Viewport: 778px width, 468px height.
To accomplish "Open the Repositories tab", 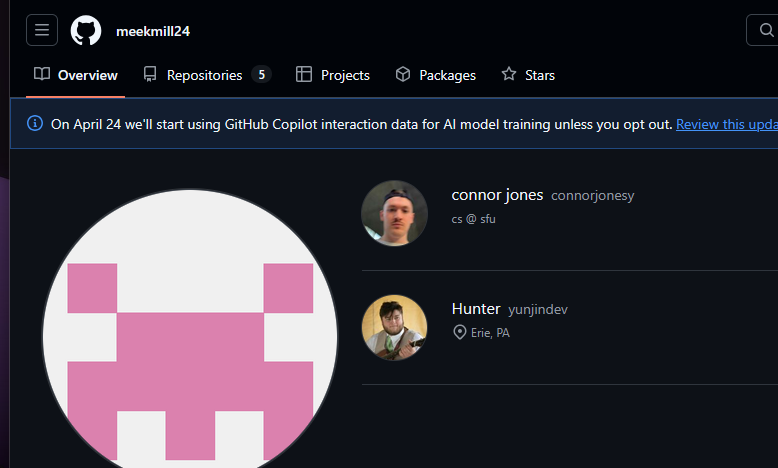I will 207,75.
